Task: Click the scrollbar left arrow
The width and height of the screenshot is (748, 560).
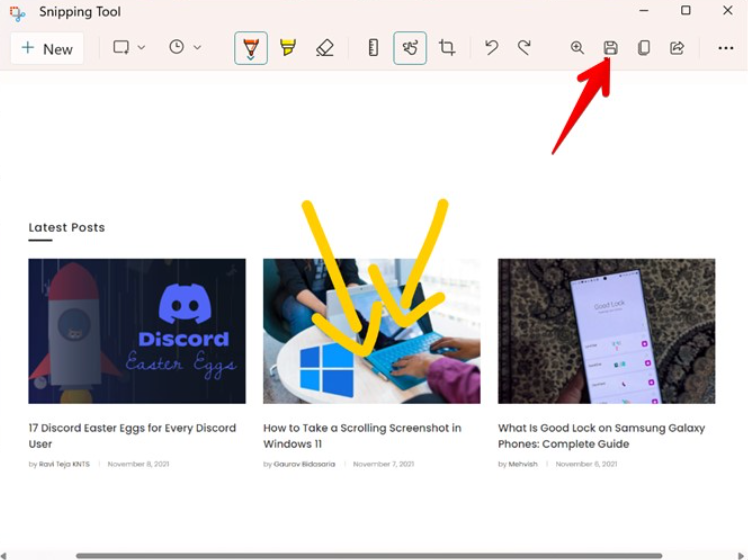Action: [x=4, y=556]
